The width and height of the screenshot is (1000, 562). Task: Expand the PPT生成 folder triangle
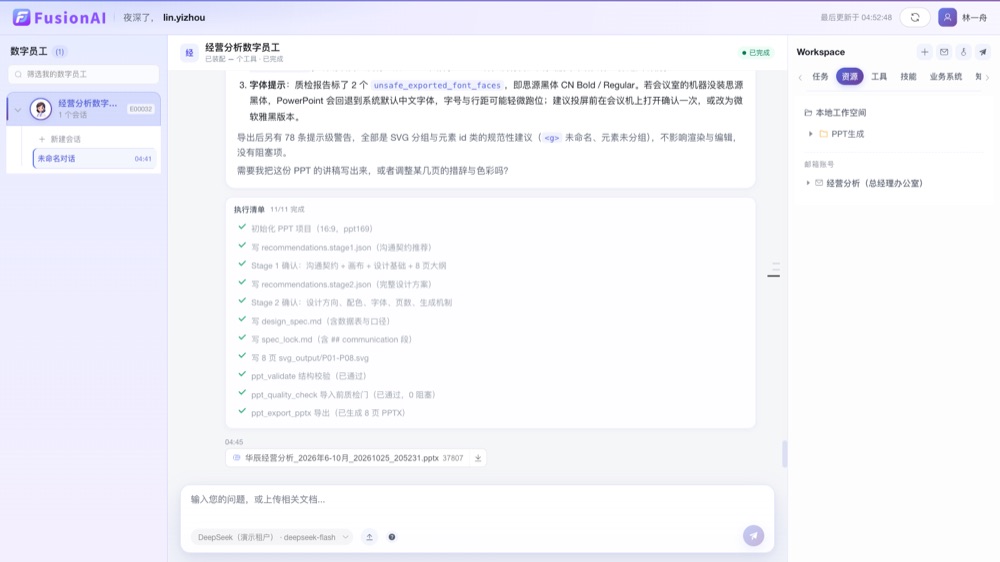pyautogui.click(x=811, y=134)
